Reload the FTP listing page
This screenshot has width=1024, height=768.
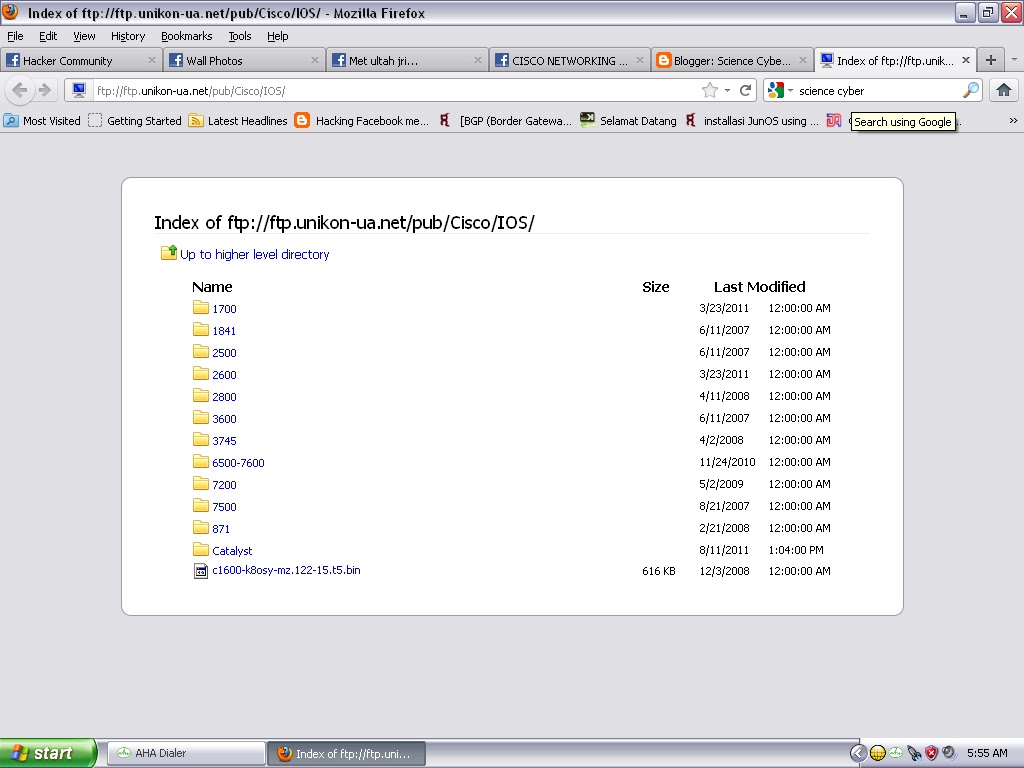(745, 91)
